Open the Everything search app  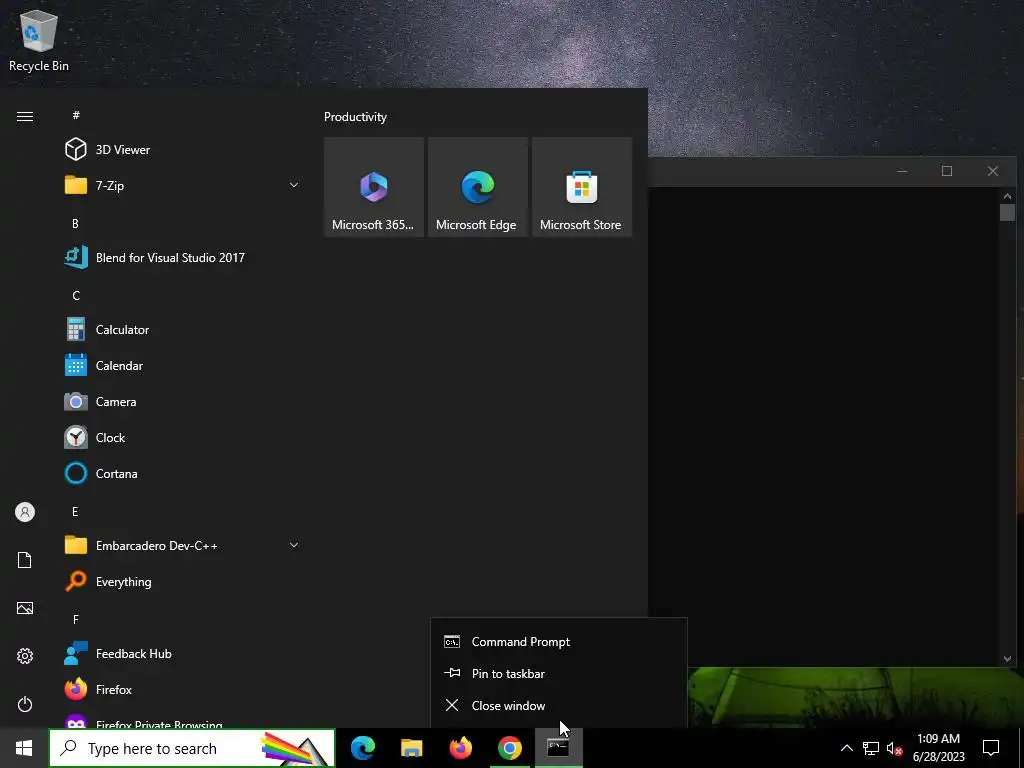pyautogui.click(x=181, y=581)
